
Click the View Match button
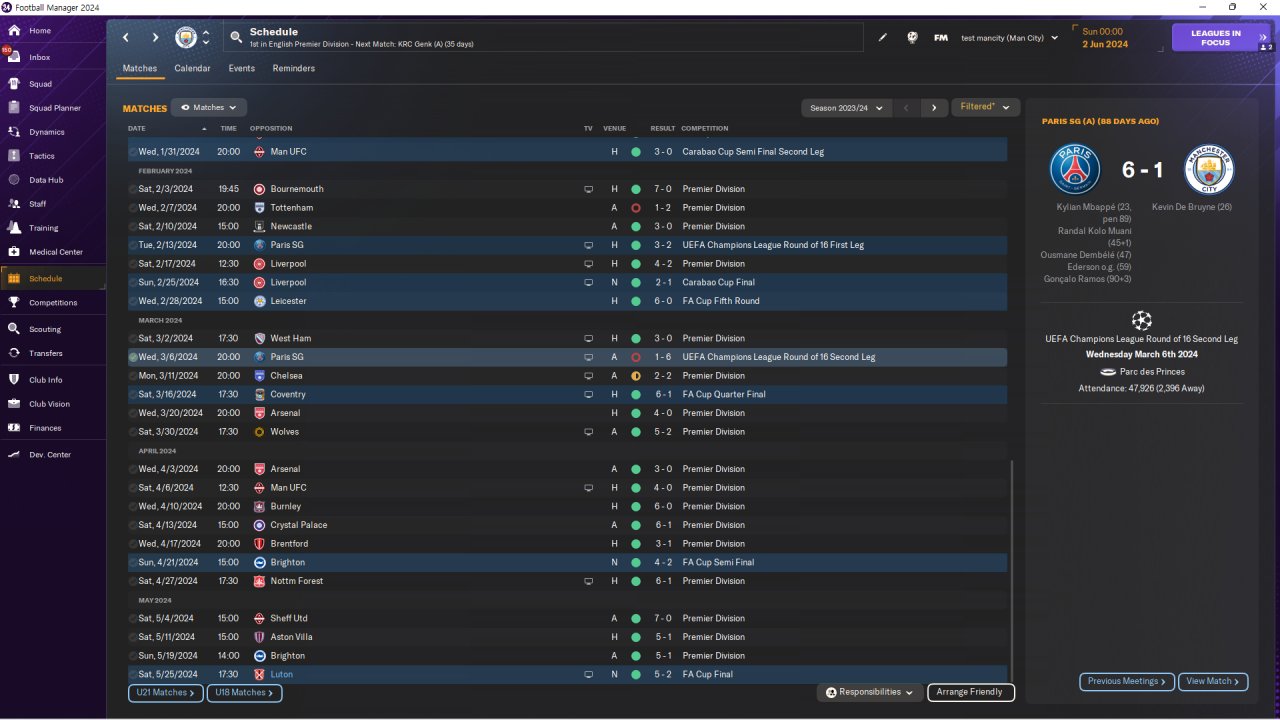[1213, 682]
